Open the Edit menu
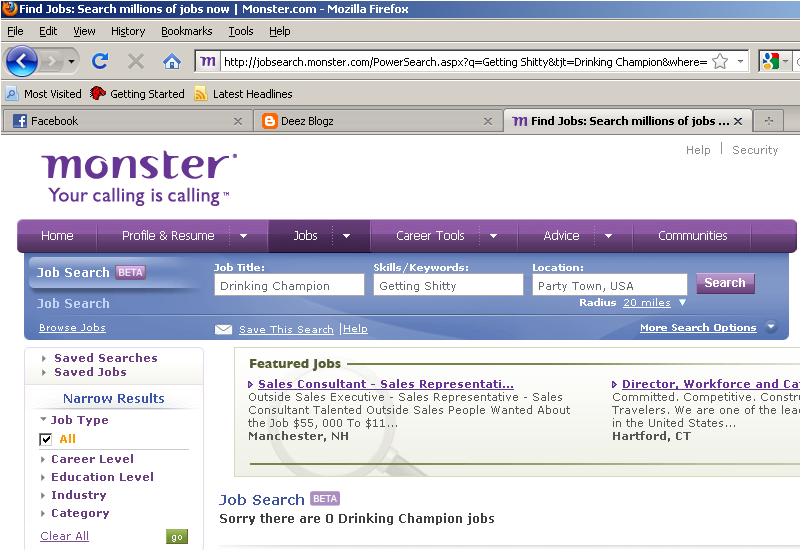This screenshot has height=553, width=802. [x=48, y=31]
